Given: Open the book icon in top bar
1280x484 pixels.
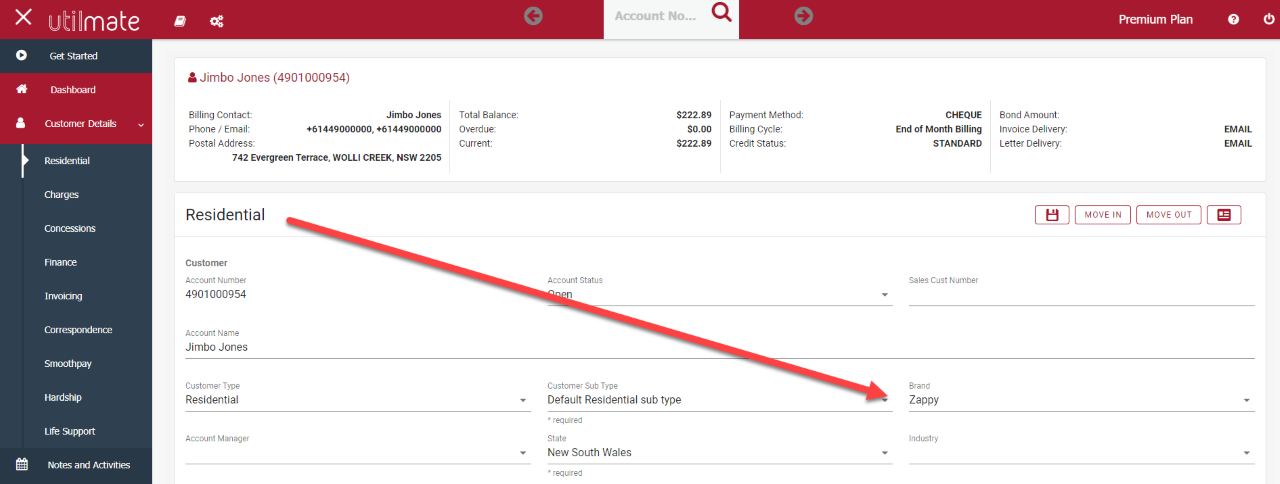Looking at the screenshot, I should (180, 20).
